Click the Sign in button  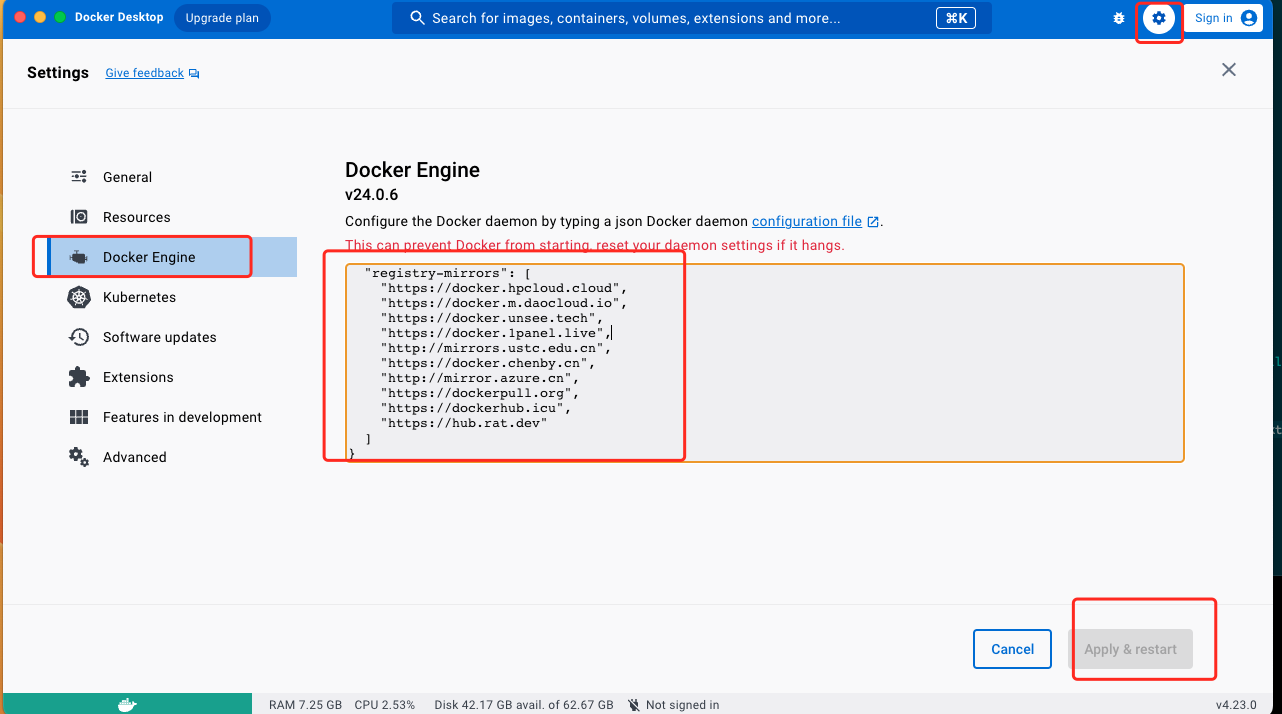coord(1223,18)
